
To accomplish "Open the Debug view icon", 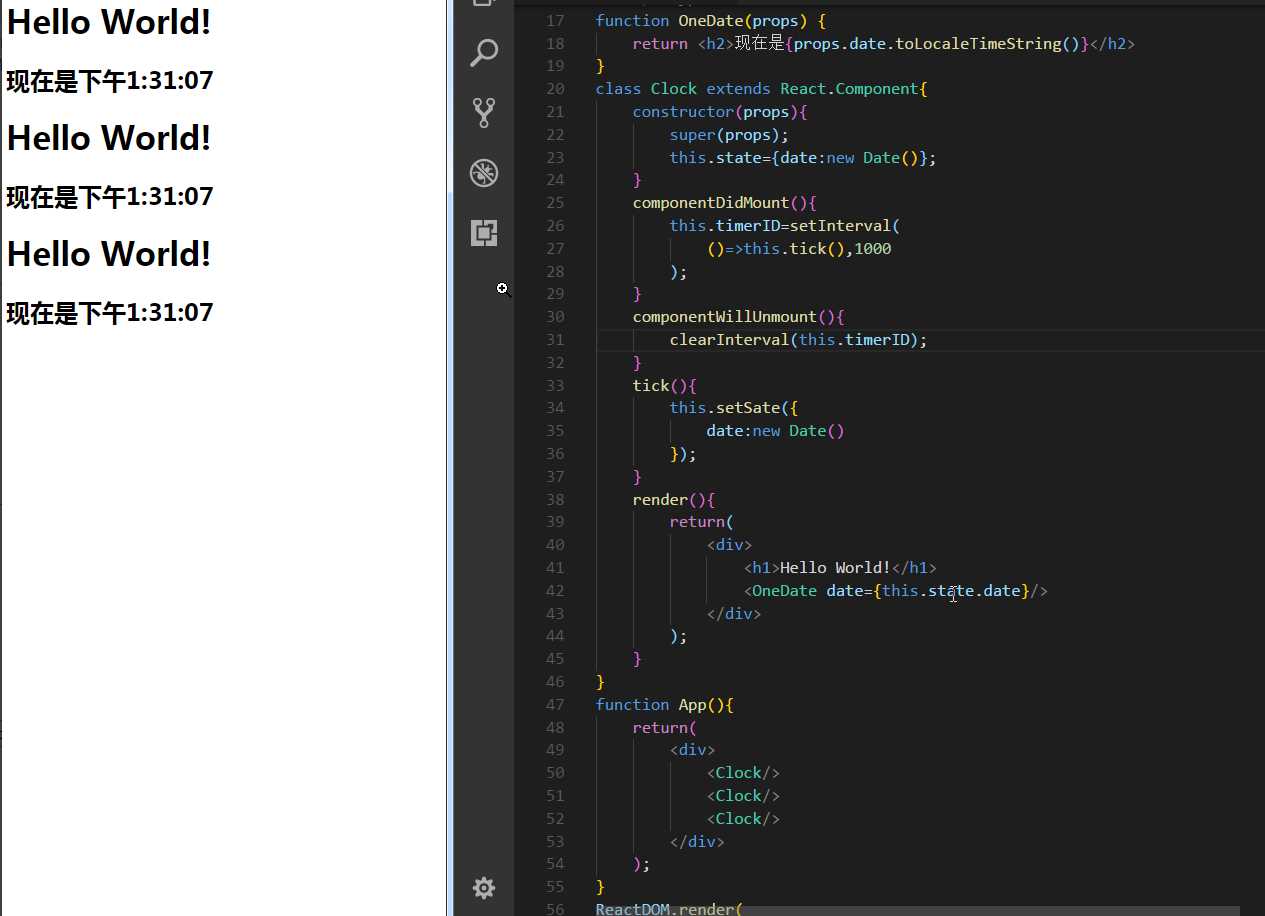I will click(x=484, y=173).
